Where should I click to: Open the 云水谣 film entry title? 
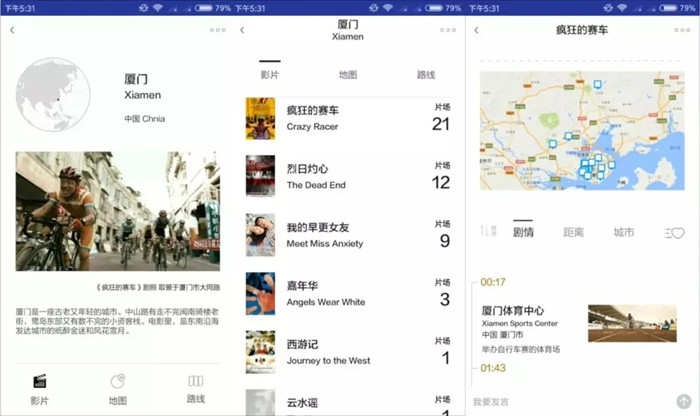(x=302, y=403)
